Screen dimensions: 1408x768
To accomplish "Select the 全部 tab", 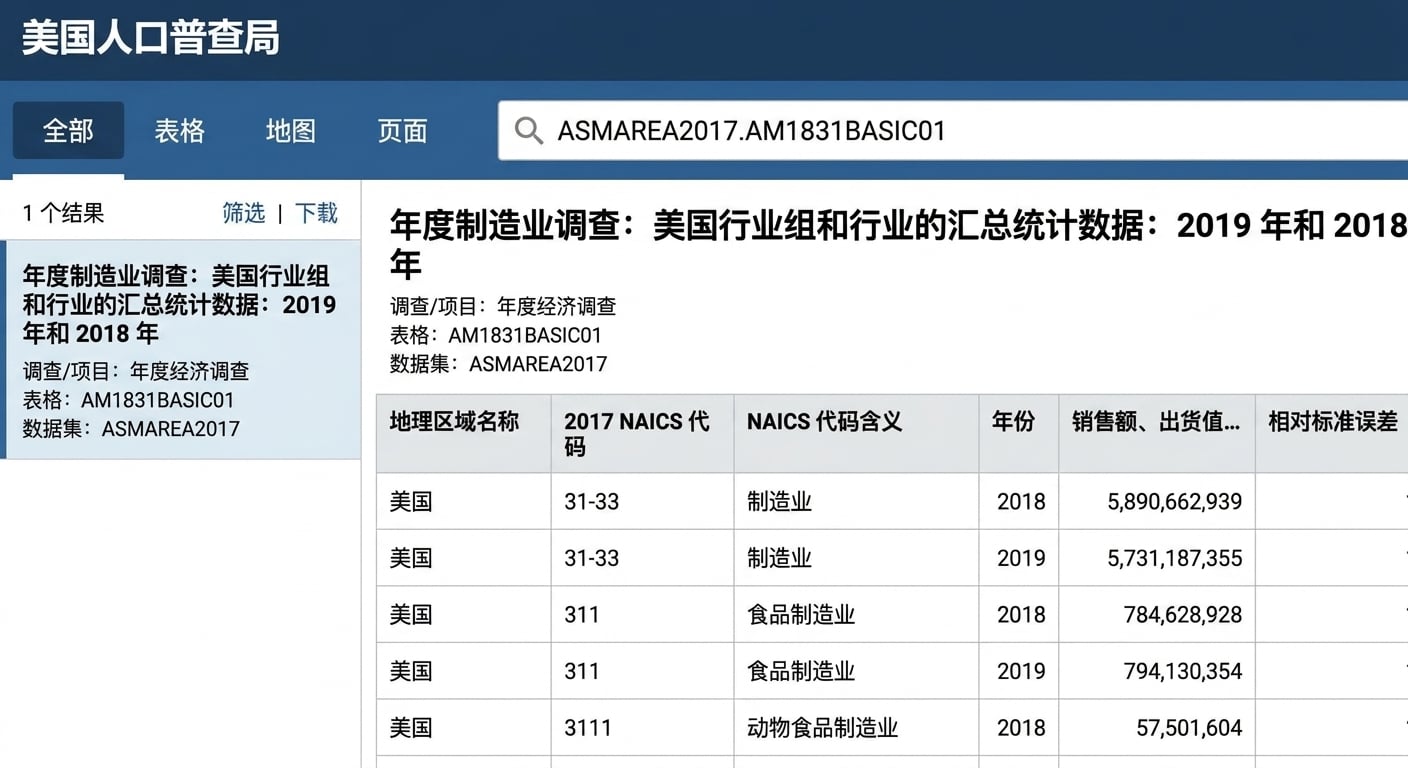I will tap(68, 130).
